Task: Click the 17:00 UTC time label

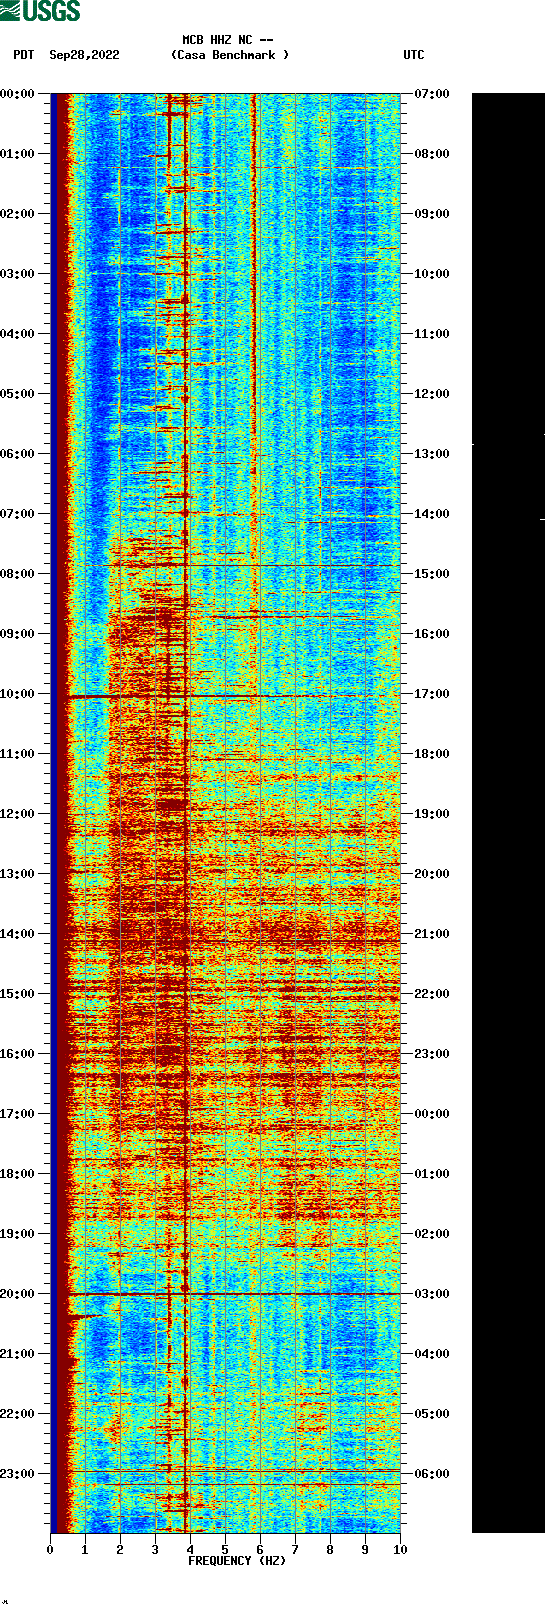Action: coord(432,694)
